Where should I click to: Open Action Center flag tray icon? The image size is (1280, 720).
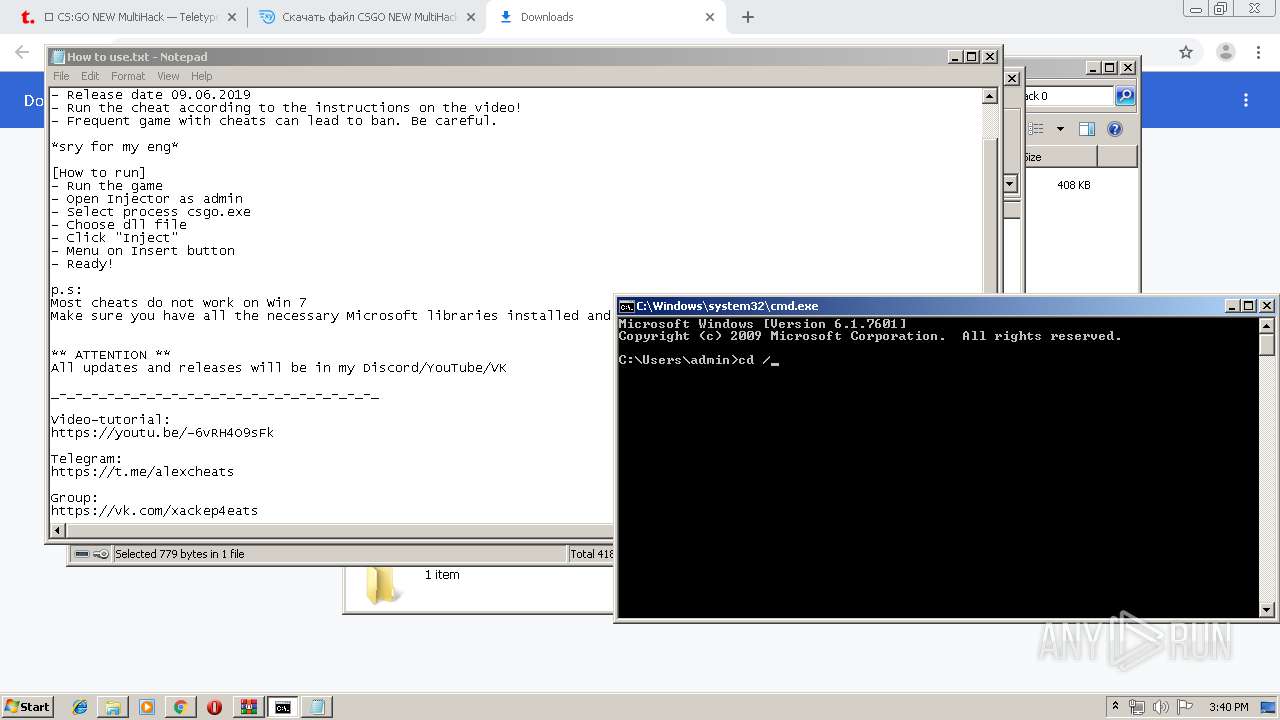click(x=1184, y=707)
